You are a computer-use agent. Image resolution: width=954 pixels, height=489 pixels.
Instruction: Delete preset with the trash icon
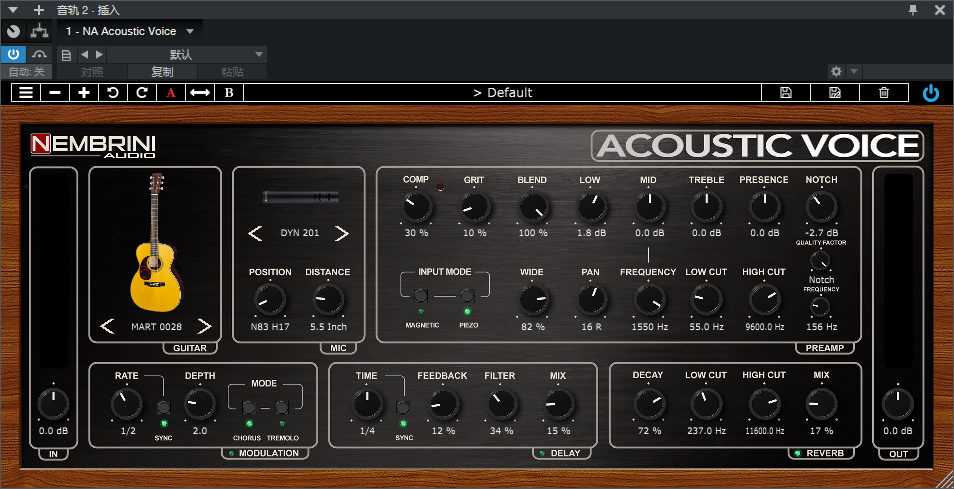pos(884,92)
